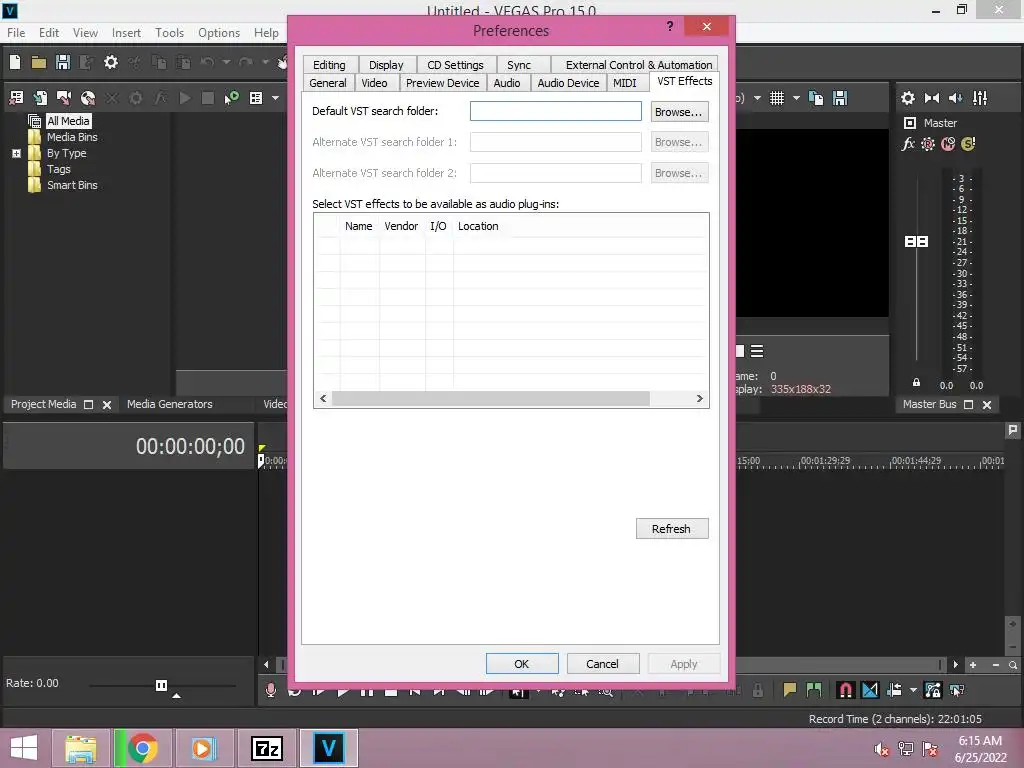Viewport: 1024px width, 768px height.
Task: Copy preview snapshot to clipboard icon
Action: click(x=816, y=98)
